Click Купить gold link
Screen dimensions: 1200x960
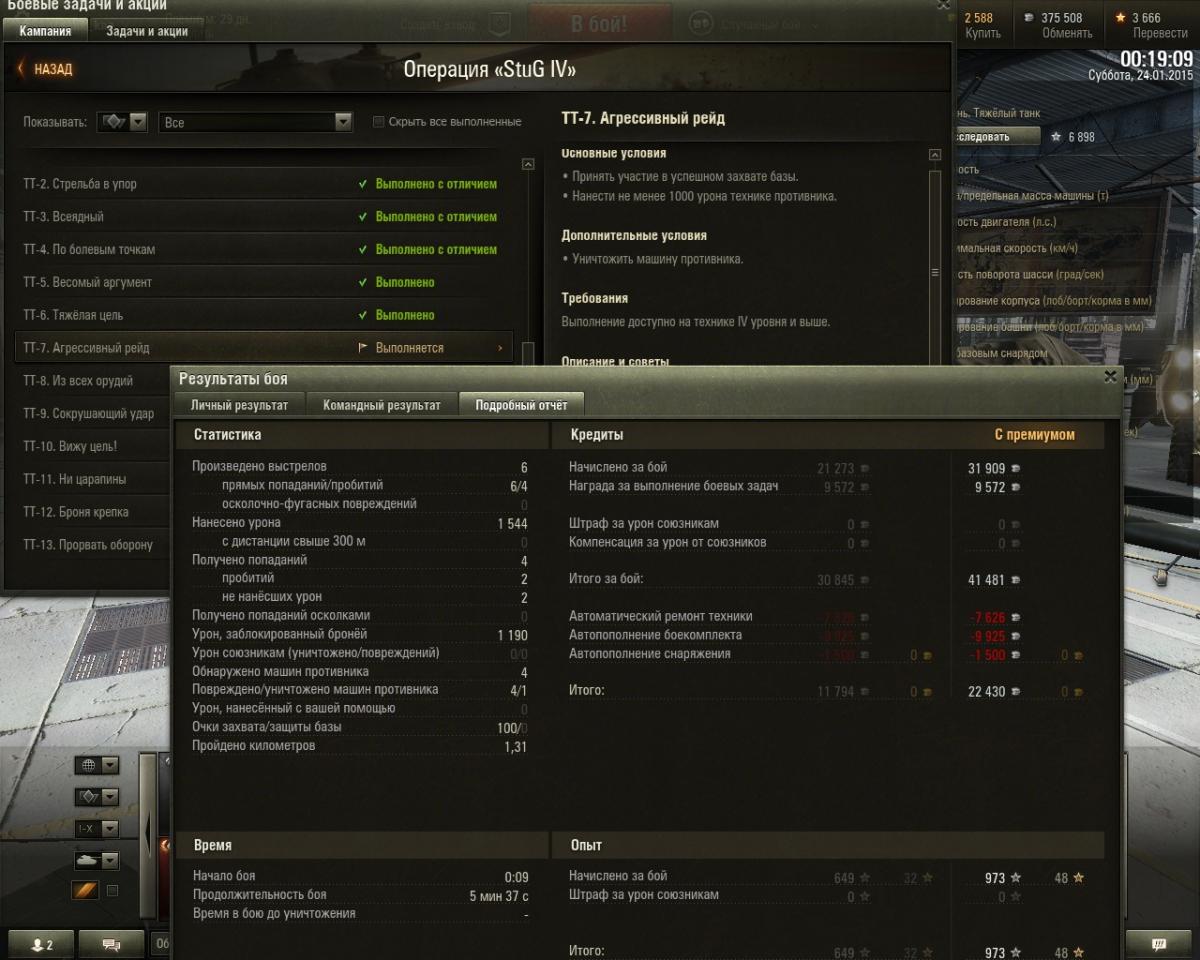(983, 33)
